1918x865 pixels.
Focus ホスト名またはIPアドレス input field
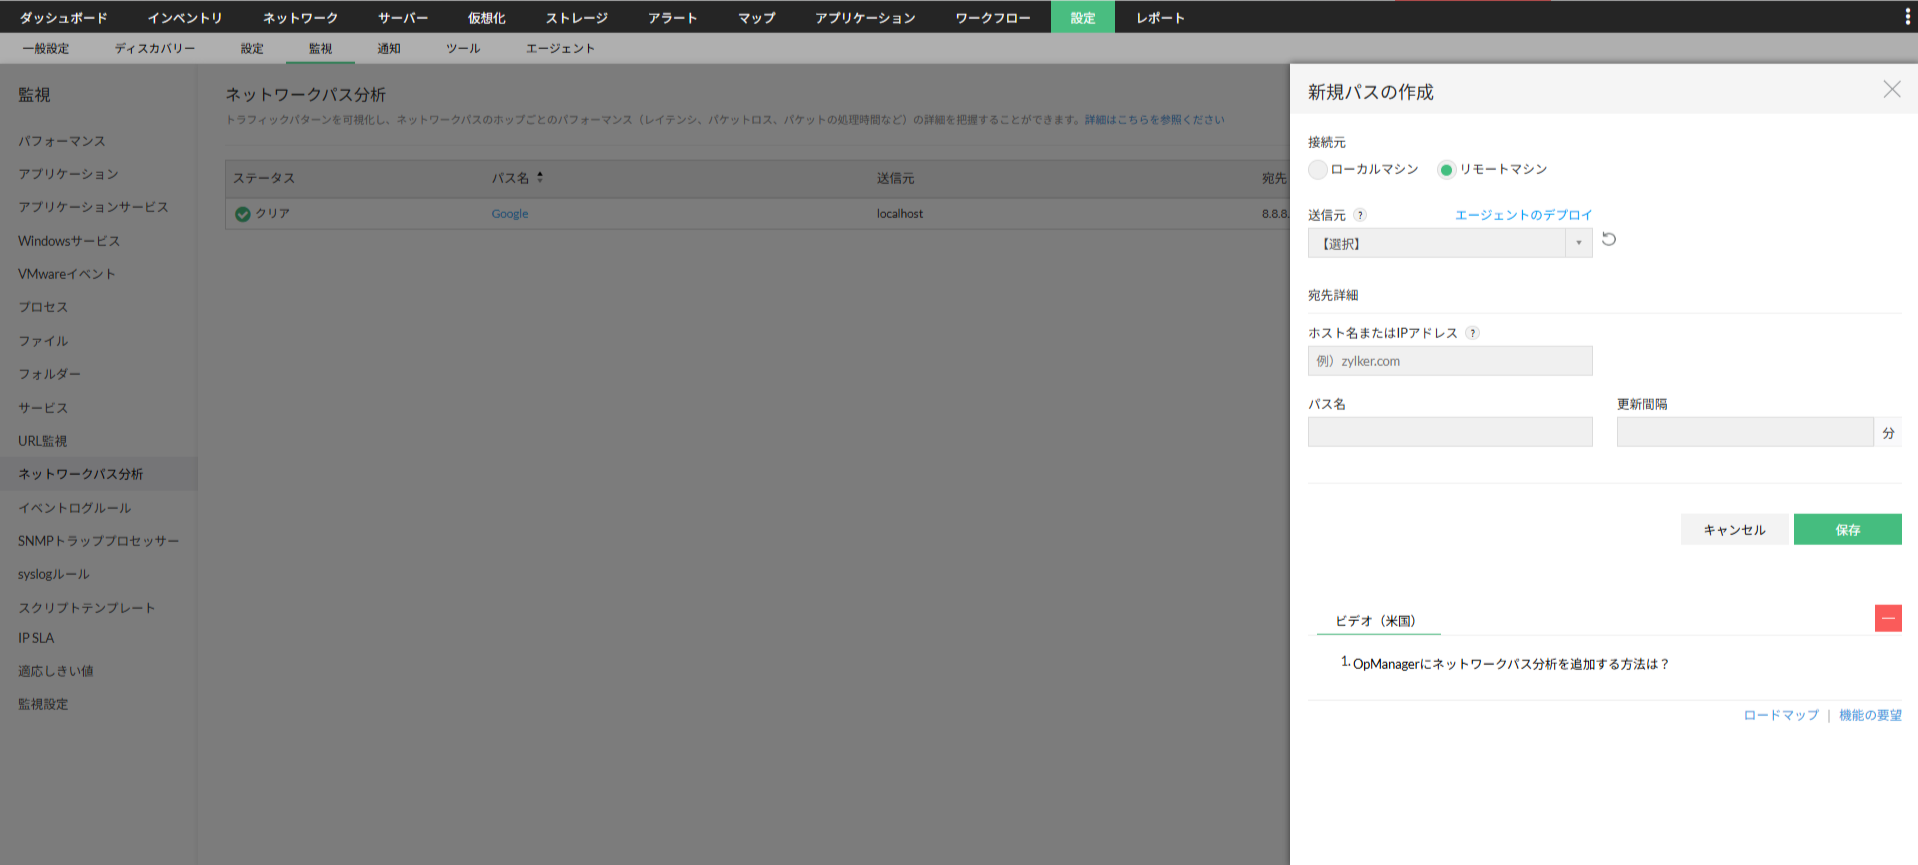(1449, 361)
